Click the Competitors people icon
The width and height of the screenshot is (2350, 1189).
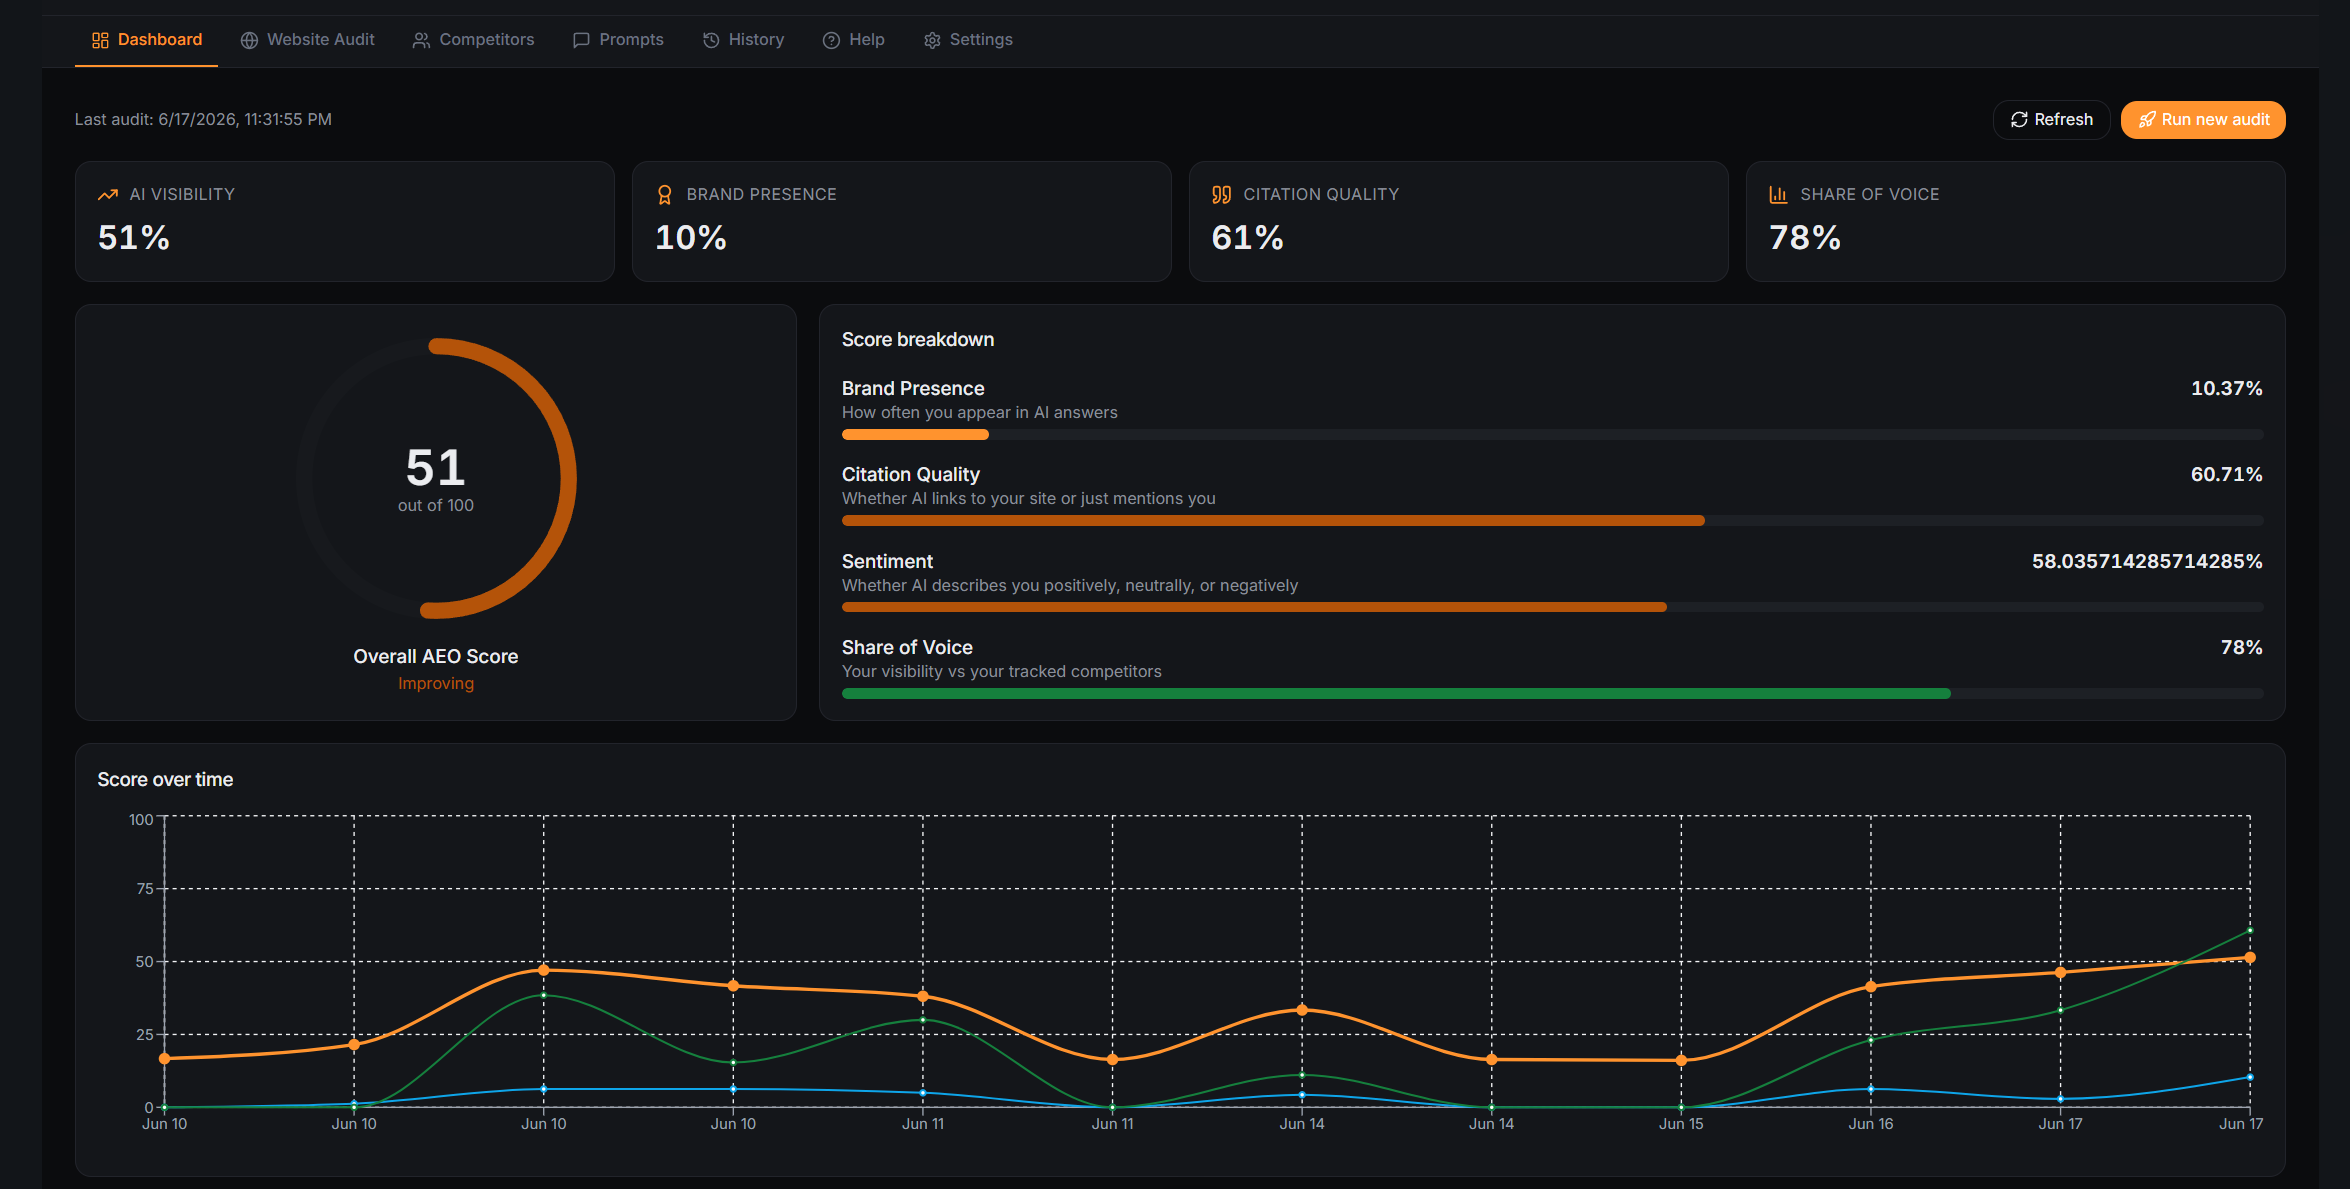tap(421, 40)
